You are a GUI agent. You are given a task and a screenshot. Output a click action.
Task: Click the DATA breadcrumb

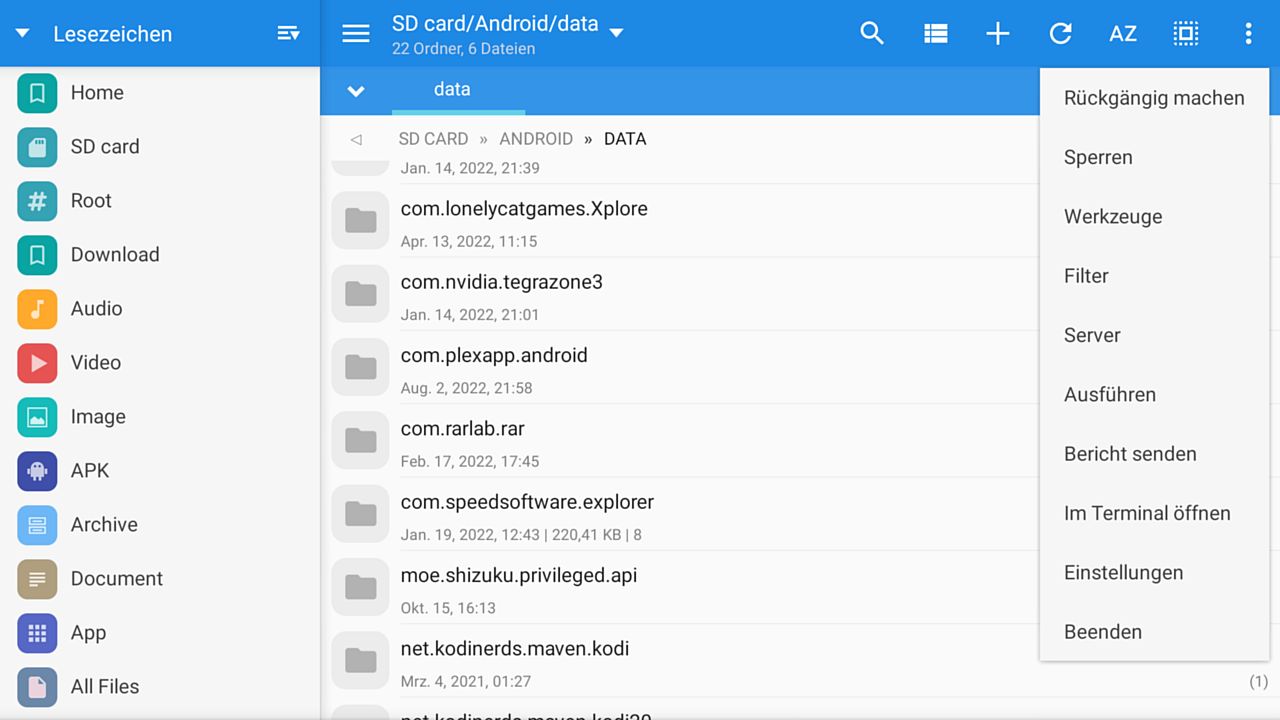625,139
